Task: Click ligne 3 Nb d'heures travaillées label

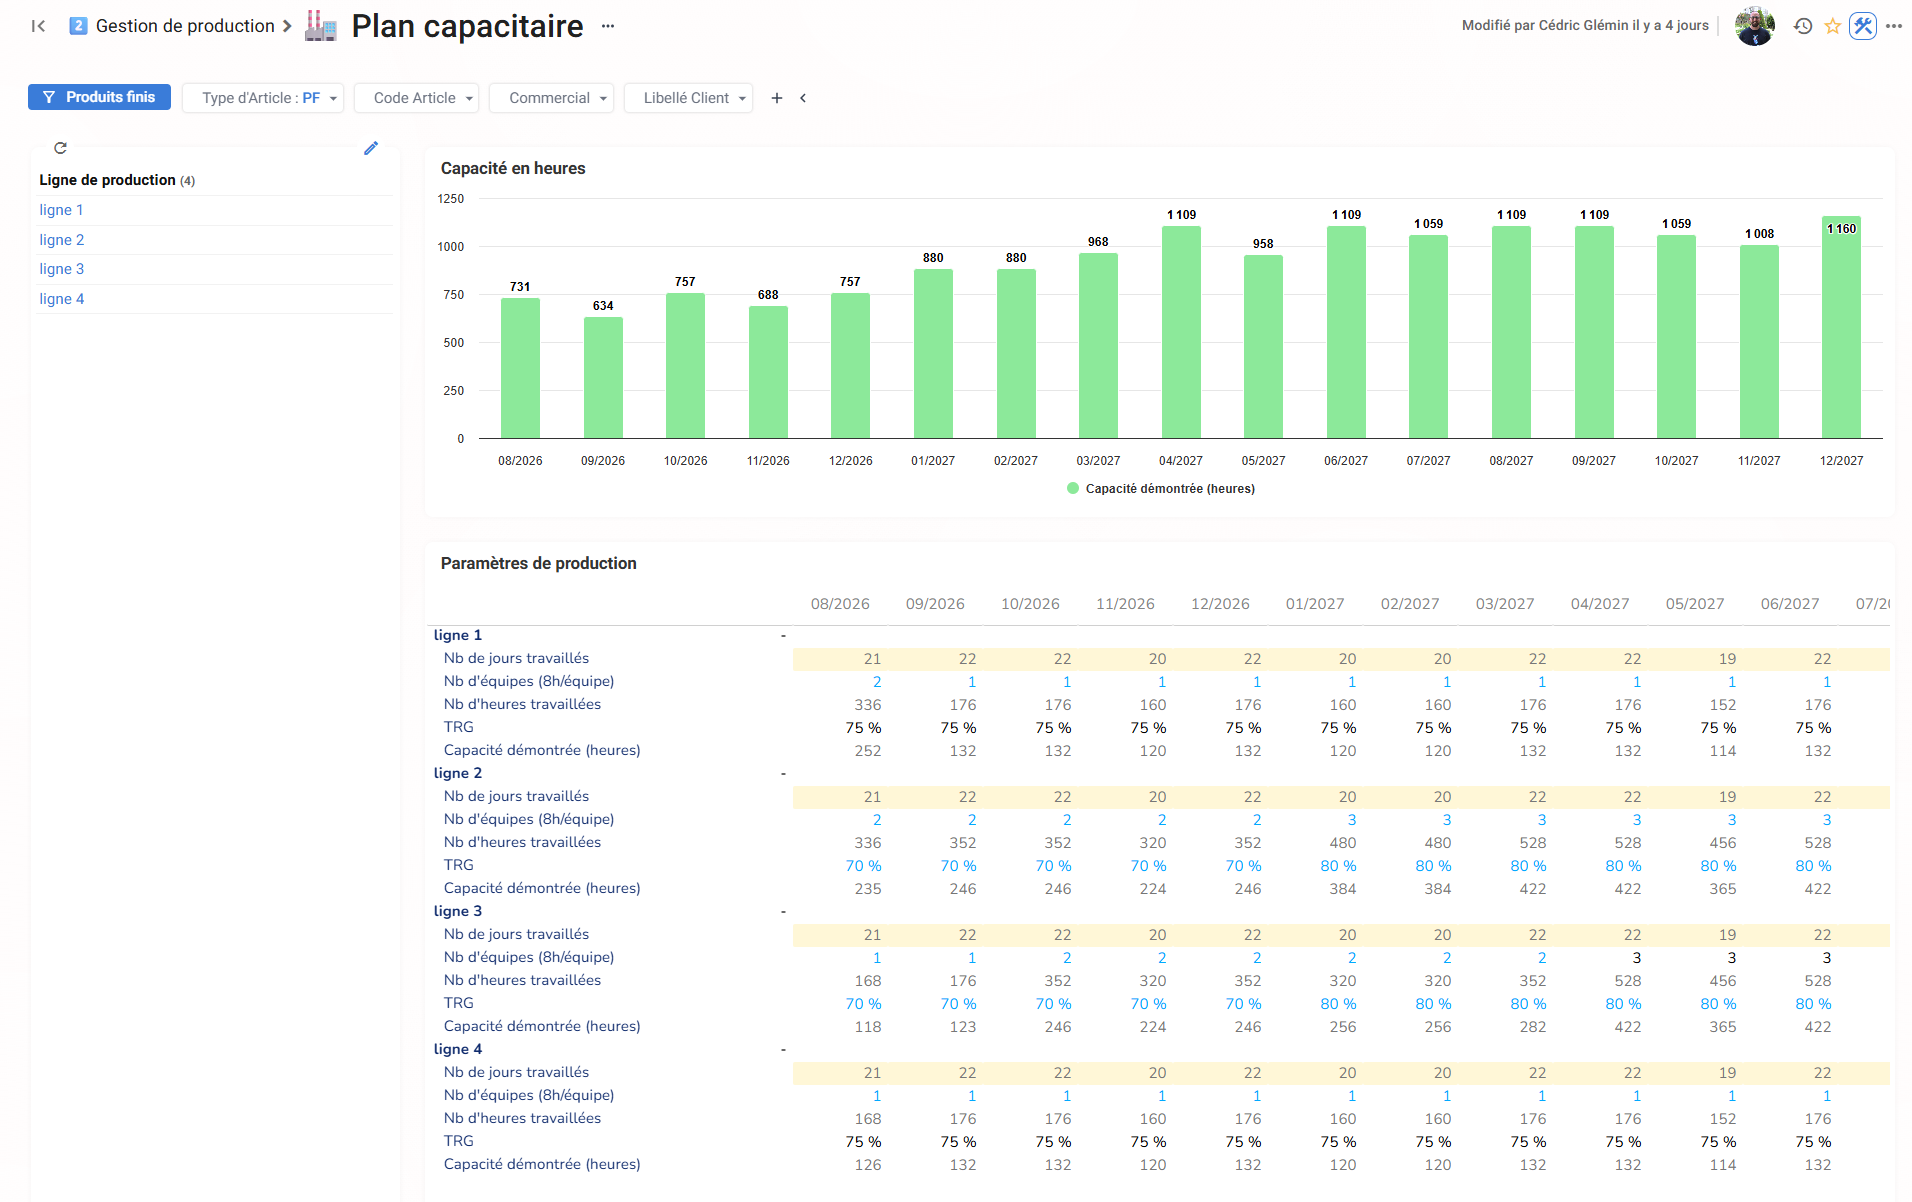Action: click(522, 980)
